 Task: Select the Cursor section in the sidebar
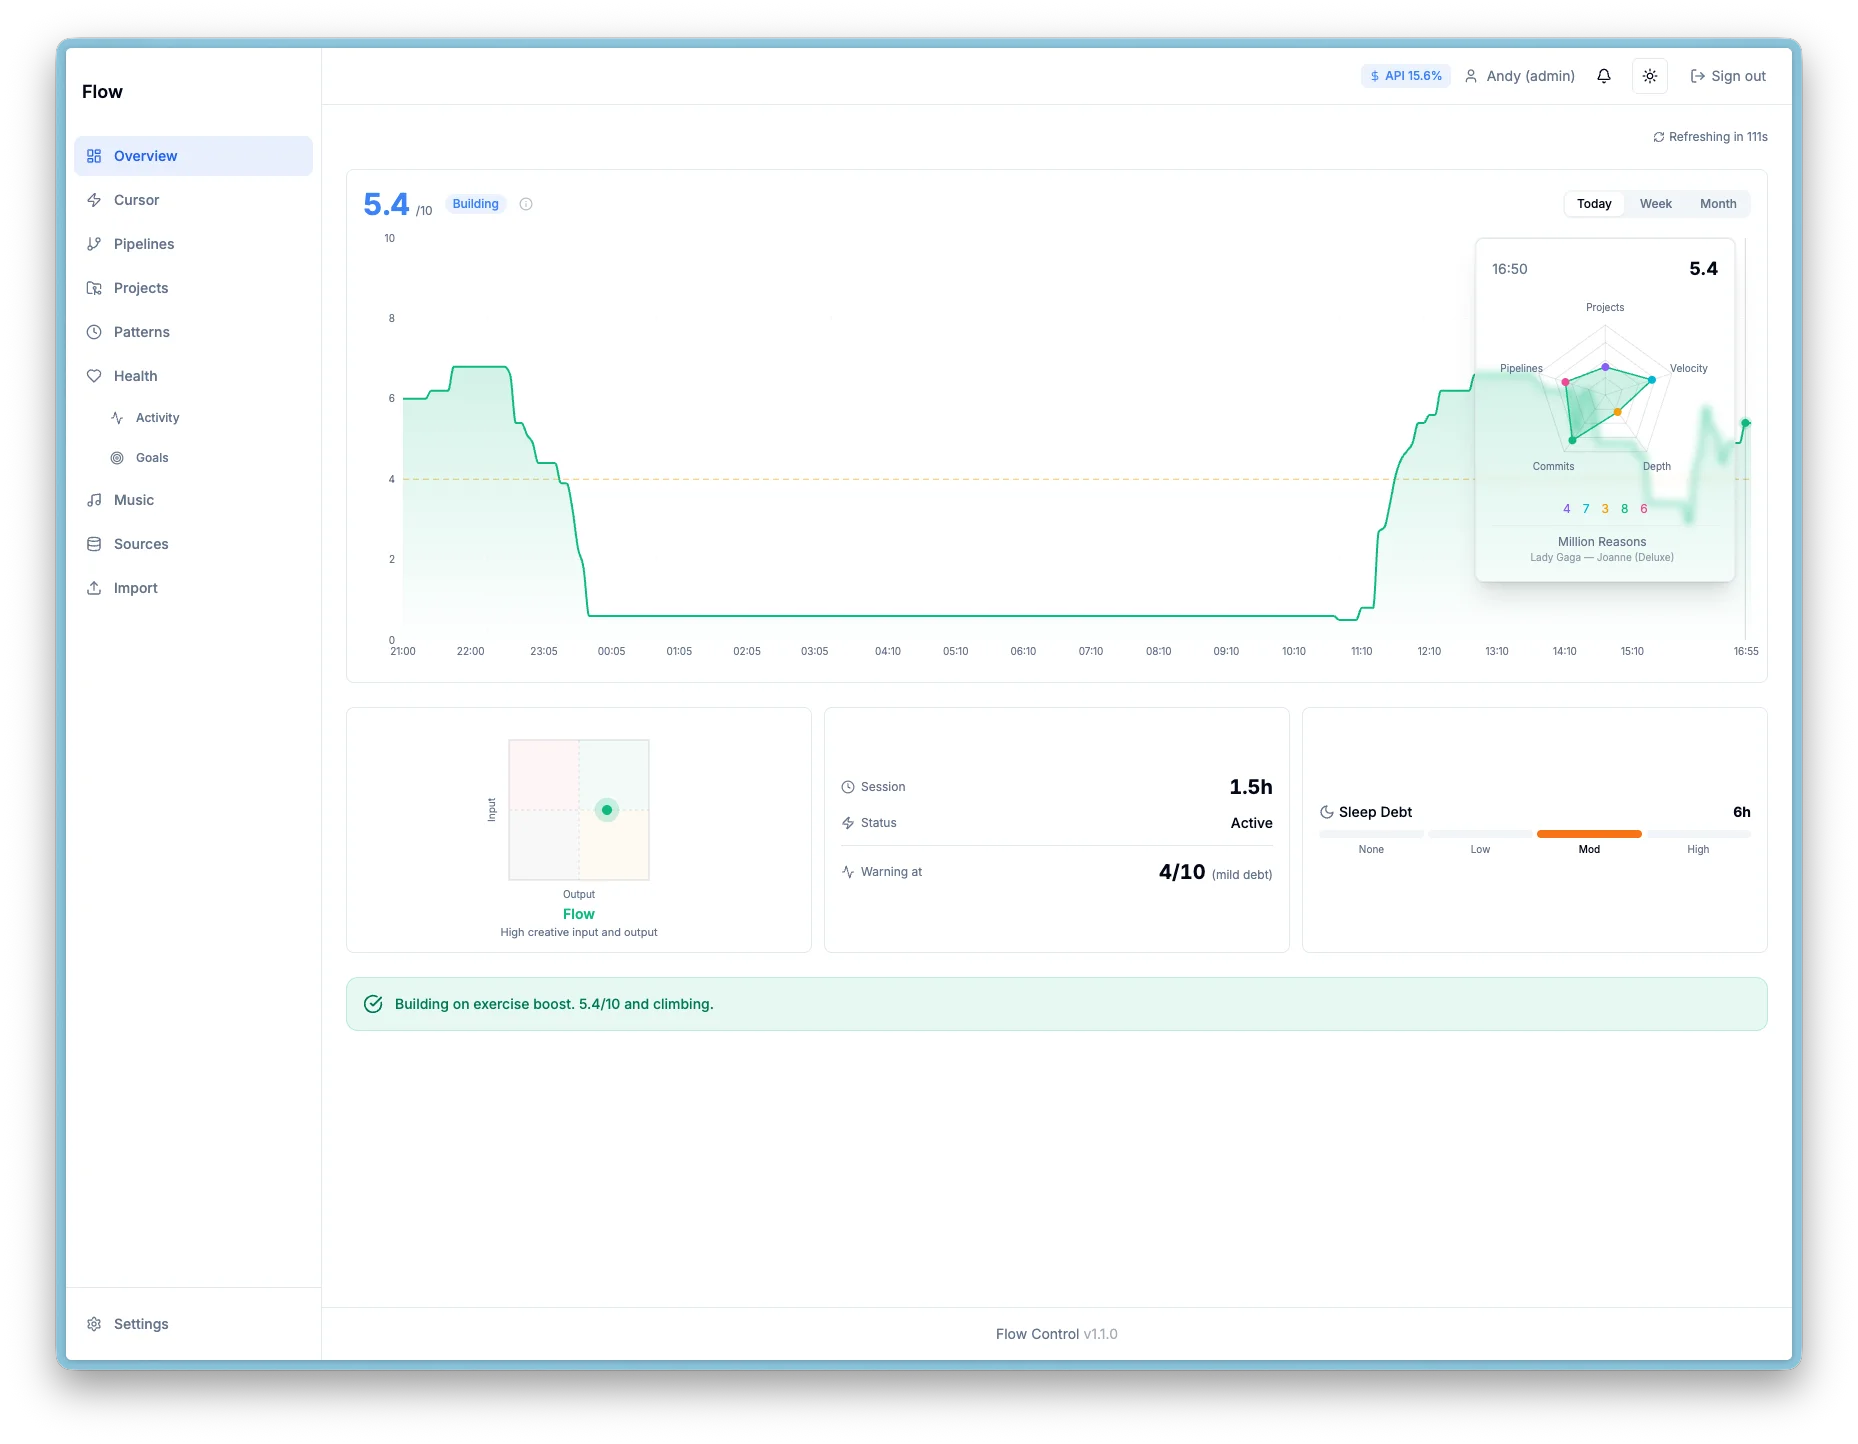136,200
